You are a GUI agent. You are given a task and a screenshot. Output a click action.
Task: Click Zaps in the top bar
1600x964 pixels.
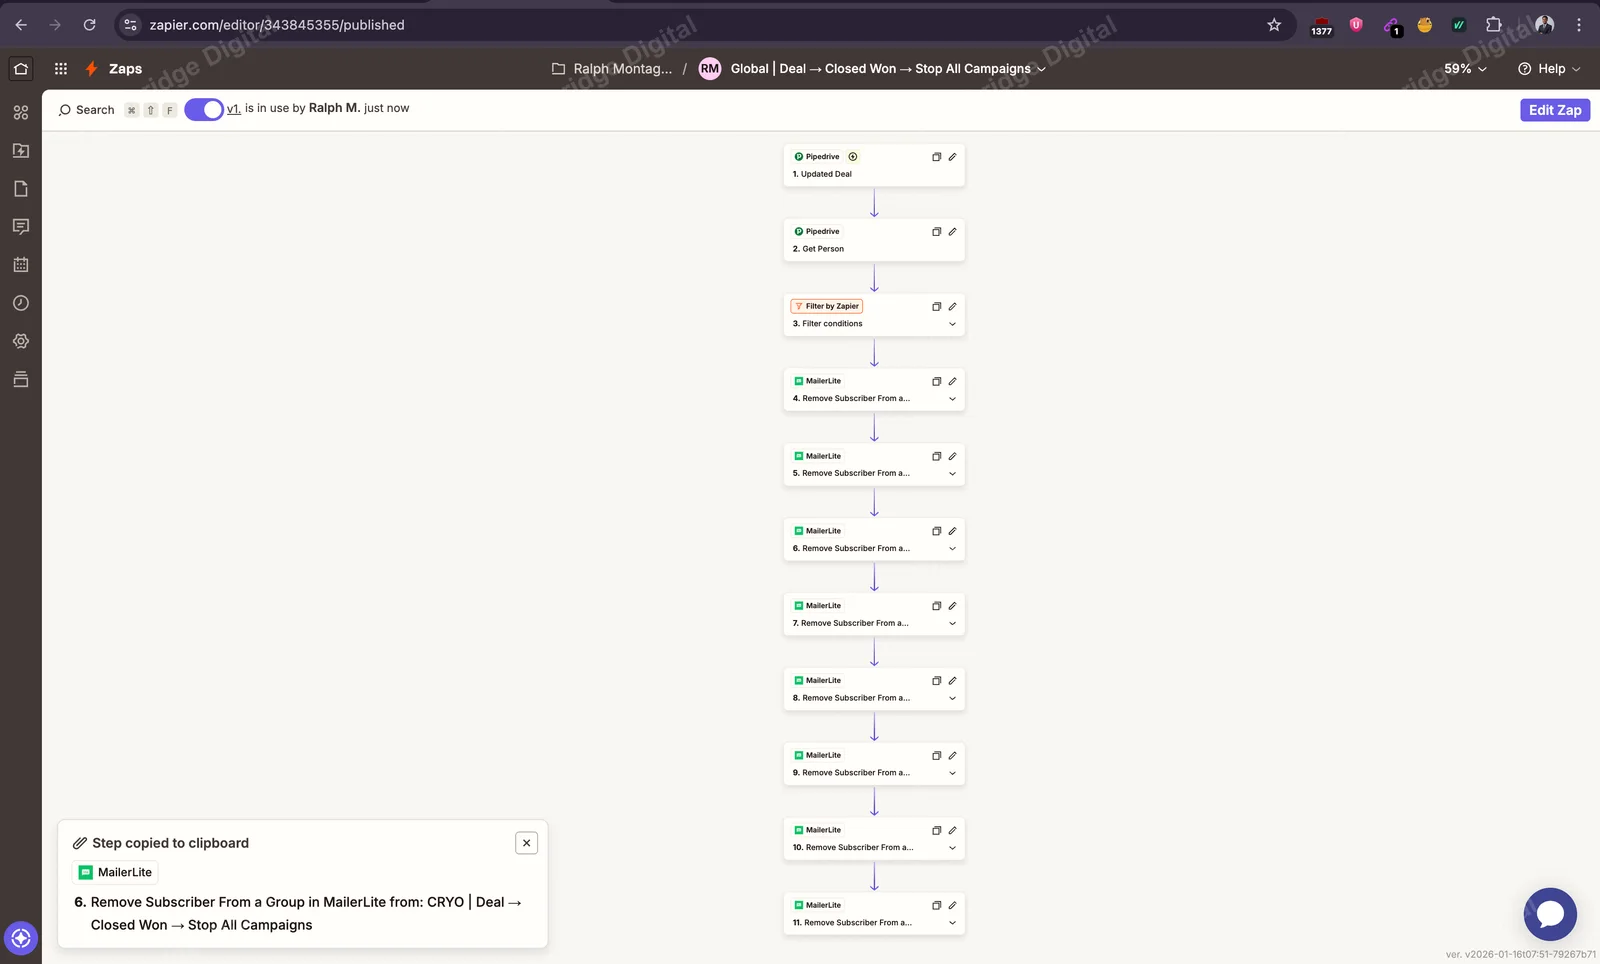pos(125,69)
